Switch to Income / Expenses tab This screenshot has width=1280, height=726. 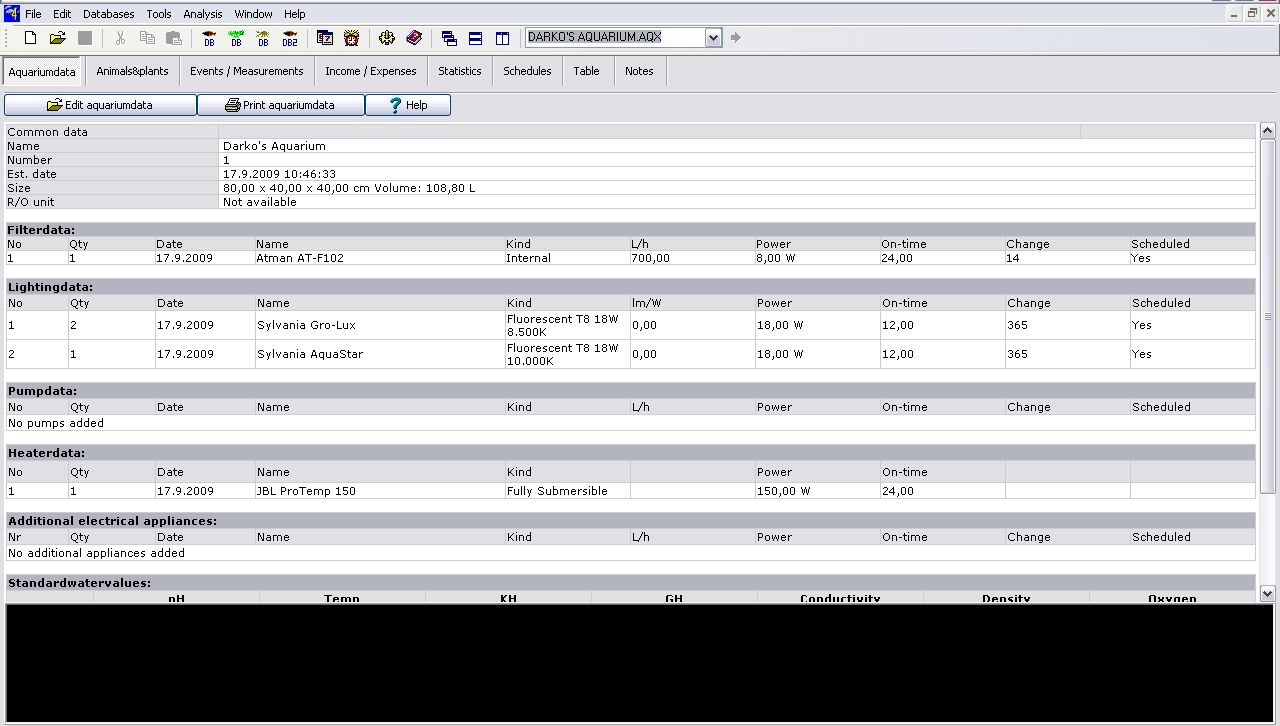click(371, 71)
